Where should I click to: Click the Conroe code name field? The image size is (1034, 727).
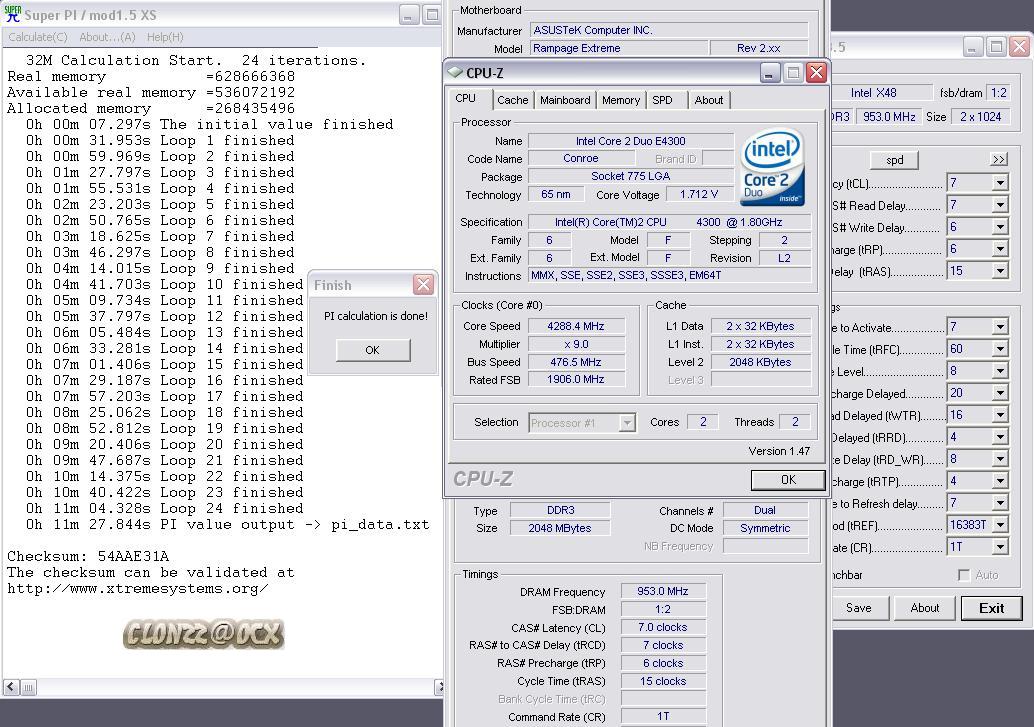pyautogui.click(x=581, y=158)
